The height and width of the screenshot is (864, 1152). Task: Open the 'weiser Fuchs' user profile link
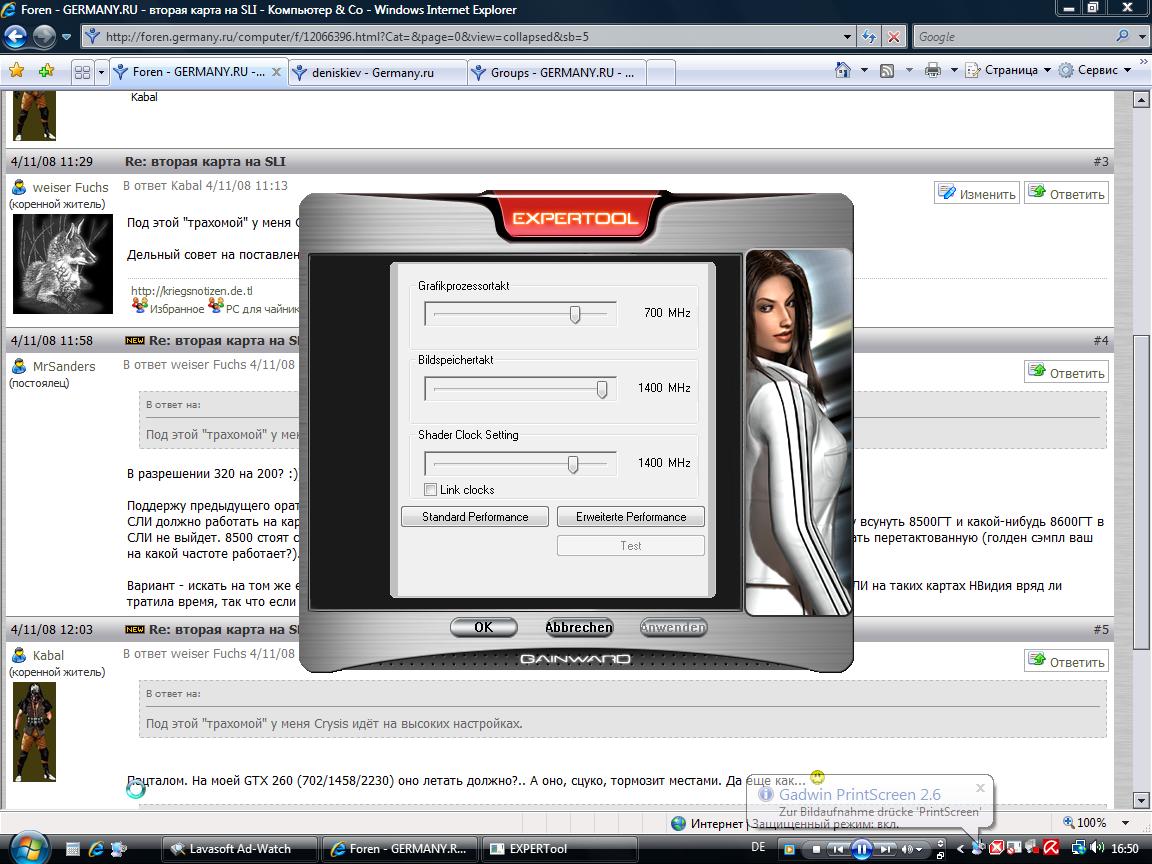pos(70,187)
